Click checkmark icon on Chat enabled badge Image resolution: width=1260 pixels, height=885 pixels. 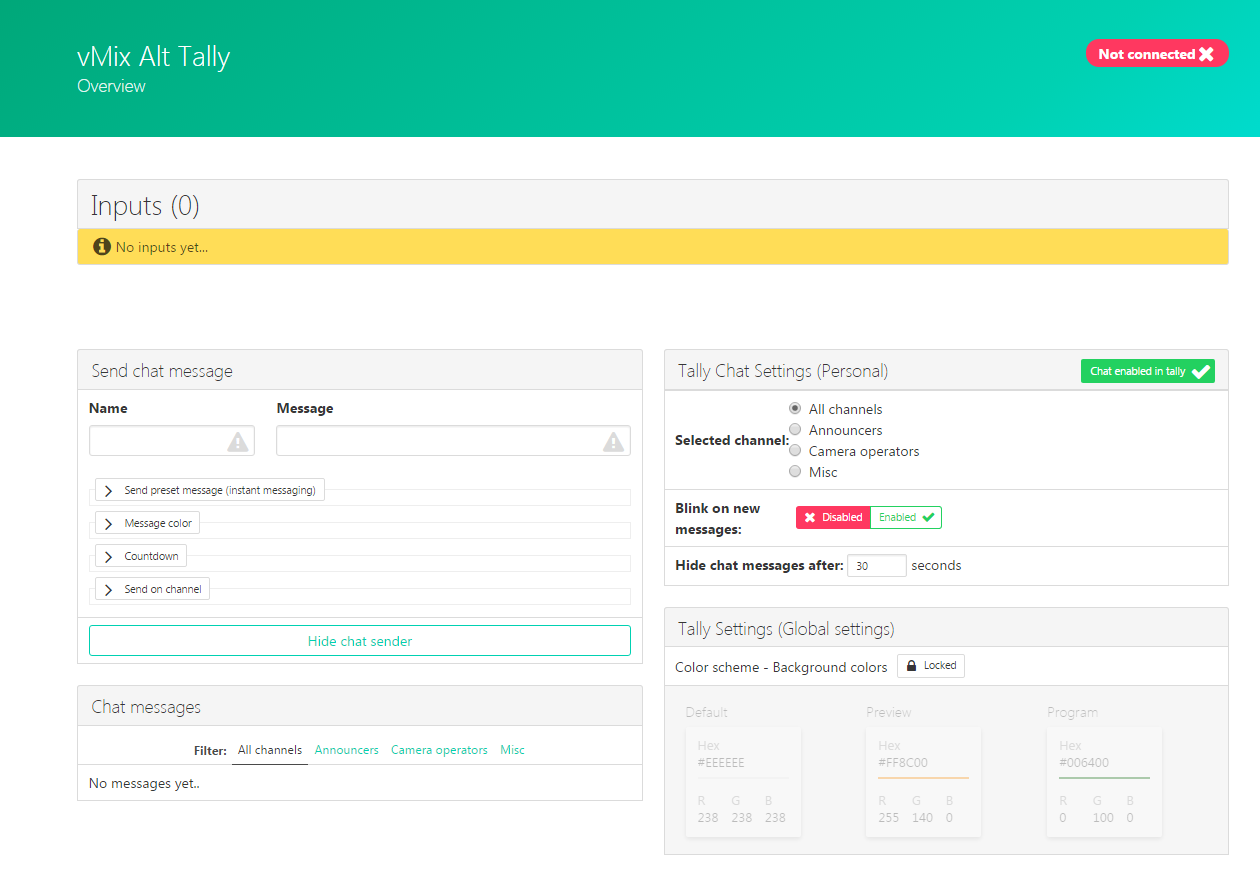click(1201, 371)
